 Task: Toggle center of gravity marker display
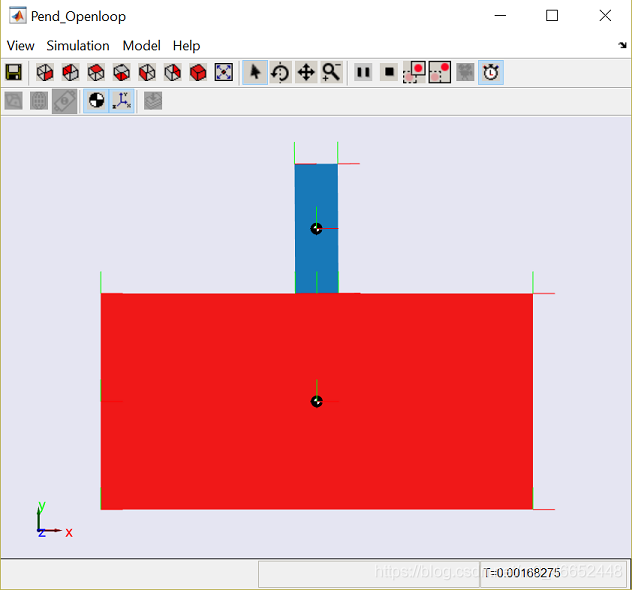coord(96,100)
